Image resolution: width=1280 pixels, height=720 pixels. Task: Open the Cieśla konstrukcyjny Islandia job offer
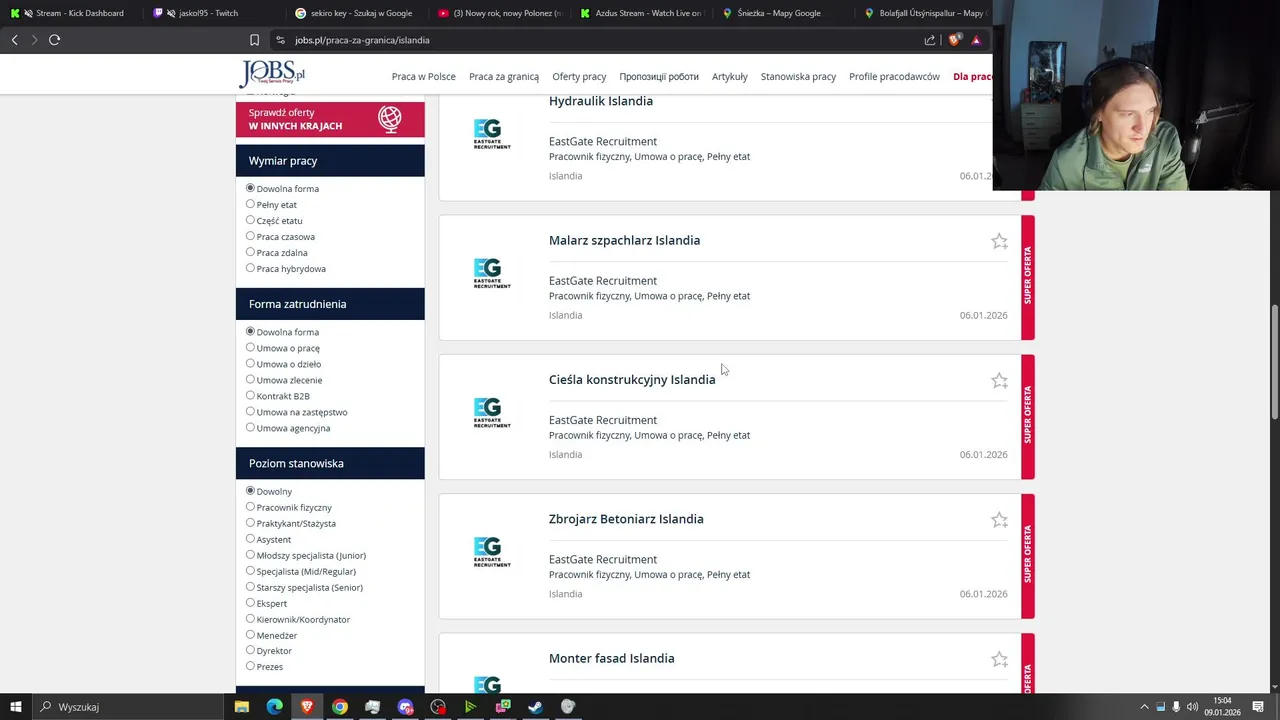pos(632,380)
